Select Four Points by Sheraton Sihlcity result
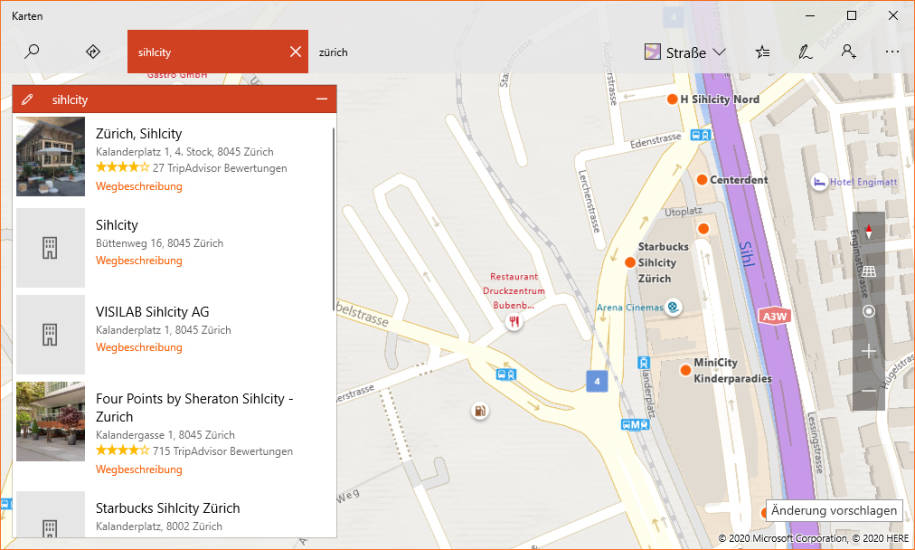Viewport: 915px width, 550px height. pyautogui.click(x=194, y=408)
